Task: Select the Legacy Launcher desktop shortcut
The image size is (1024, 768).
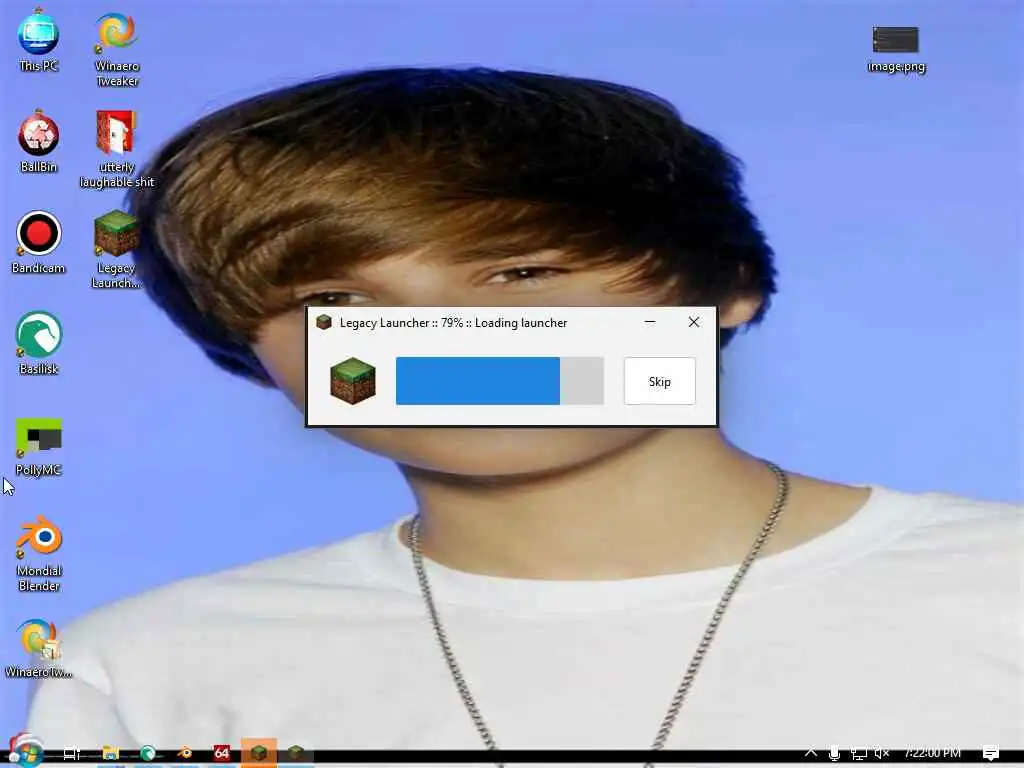Action: pos(116,250)
